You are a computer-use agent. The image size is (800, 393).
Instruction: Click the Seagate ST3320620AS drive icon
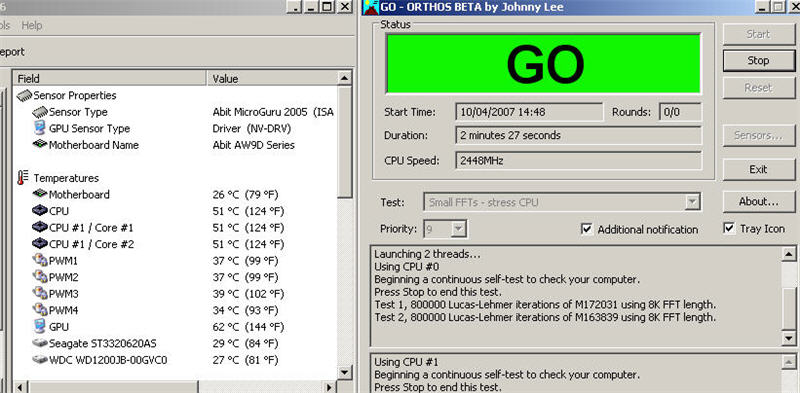coord(40,343)
